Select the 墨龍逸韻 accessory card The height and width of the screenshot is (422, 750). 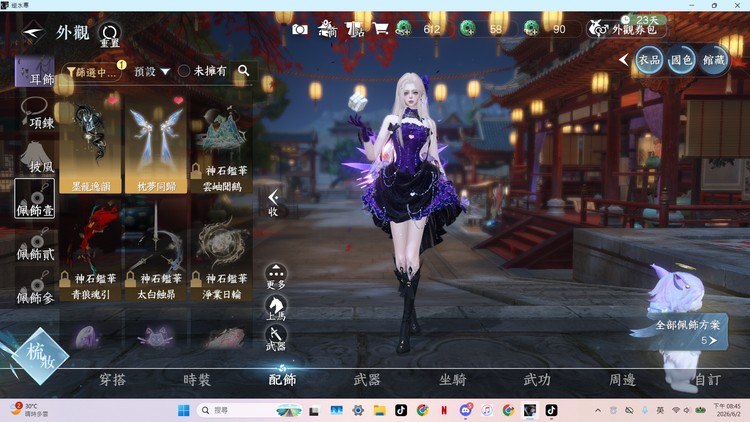(90, 144)
